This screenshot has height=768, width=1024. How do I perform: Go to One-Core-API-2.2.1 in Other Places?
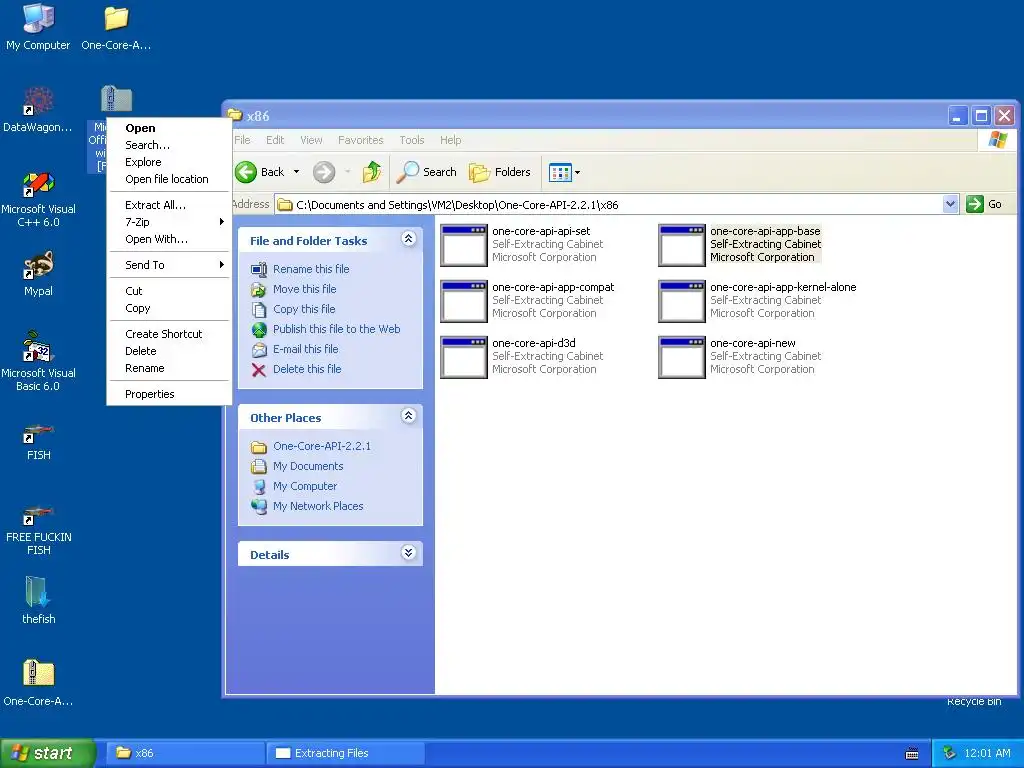pos(321,446)
